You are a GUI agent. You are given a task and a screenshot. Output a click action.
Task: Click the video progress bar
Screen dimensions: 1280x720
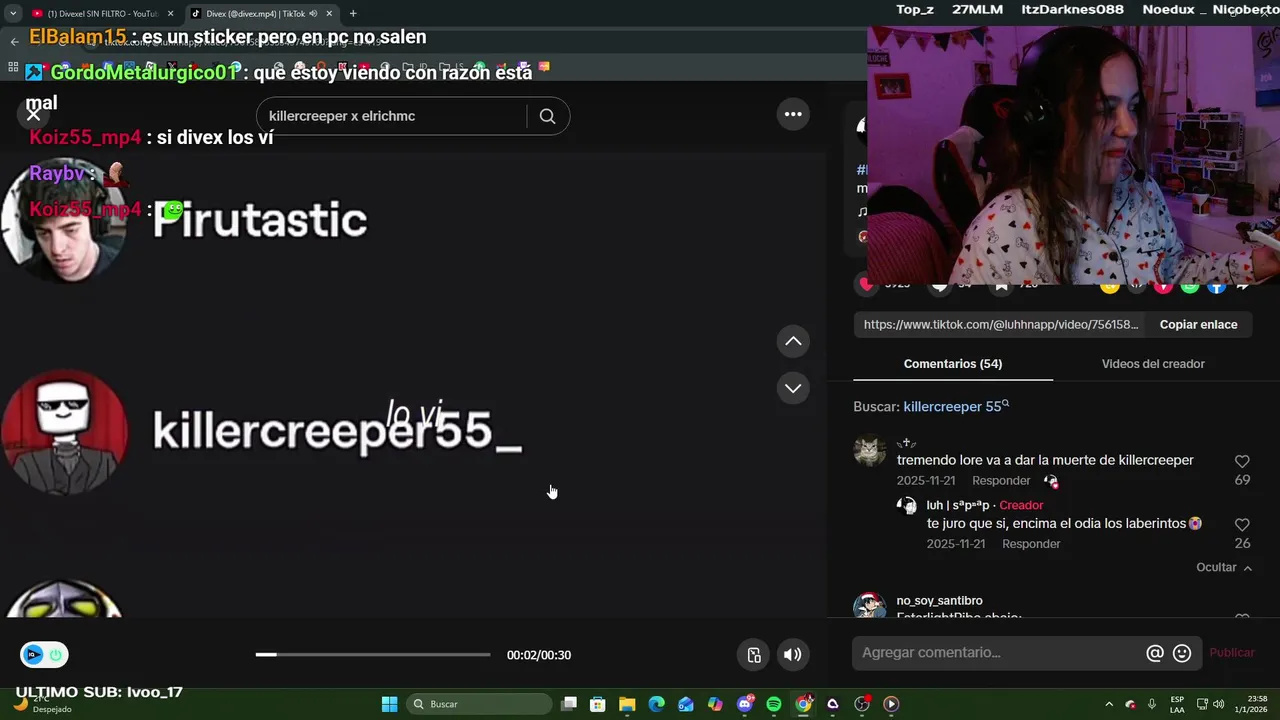click(373, 655)
